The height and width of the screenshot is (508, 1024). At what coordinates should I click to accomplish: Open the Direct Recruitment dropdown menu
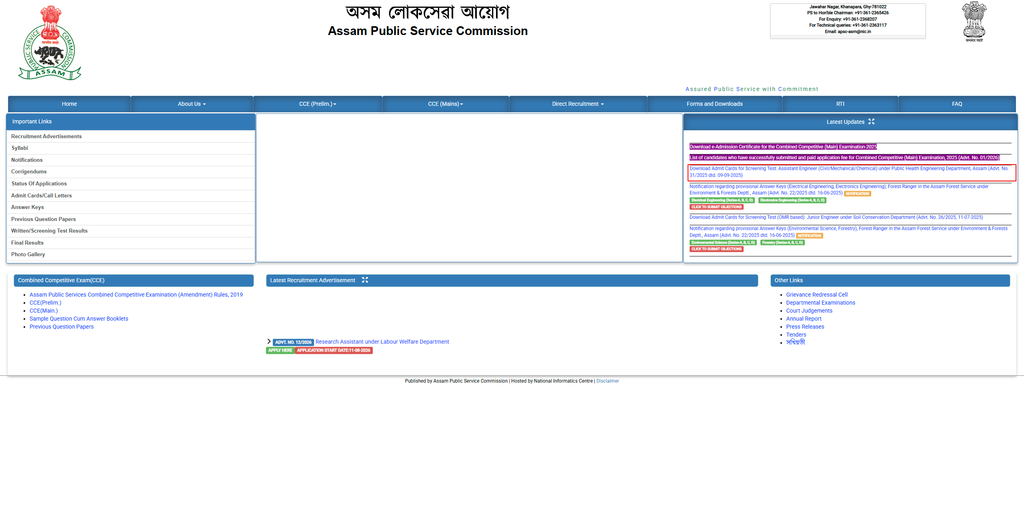pos(578,104)
